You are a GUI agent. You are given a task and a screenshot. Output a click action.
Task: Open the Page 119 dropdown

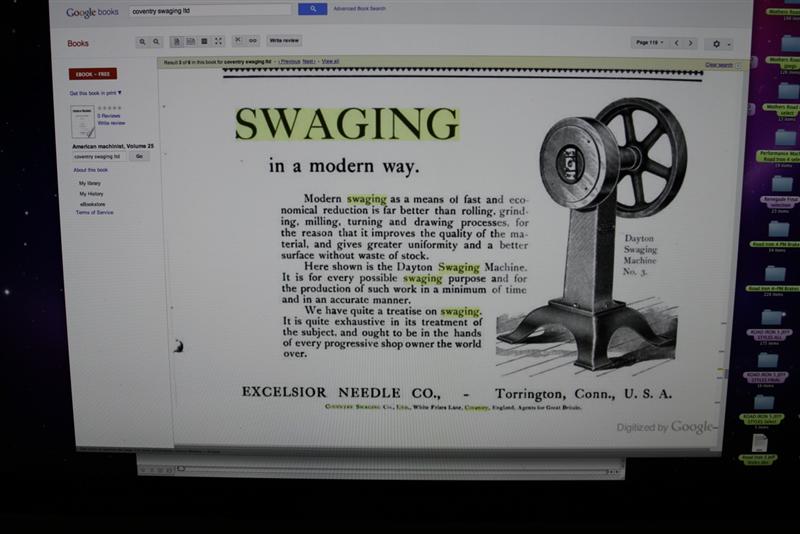click(x=649, y=43)
